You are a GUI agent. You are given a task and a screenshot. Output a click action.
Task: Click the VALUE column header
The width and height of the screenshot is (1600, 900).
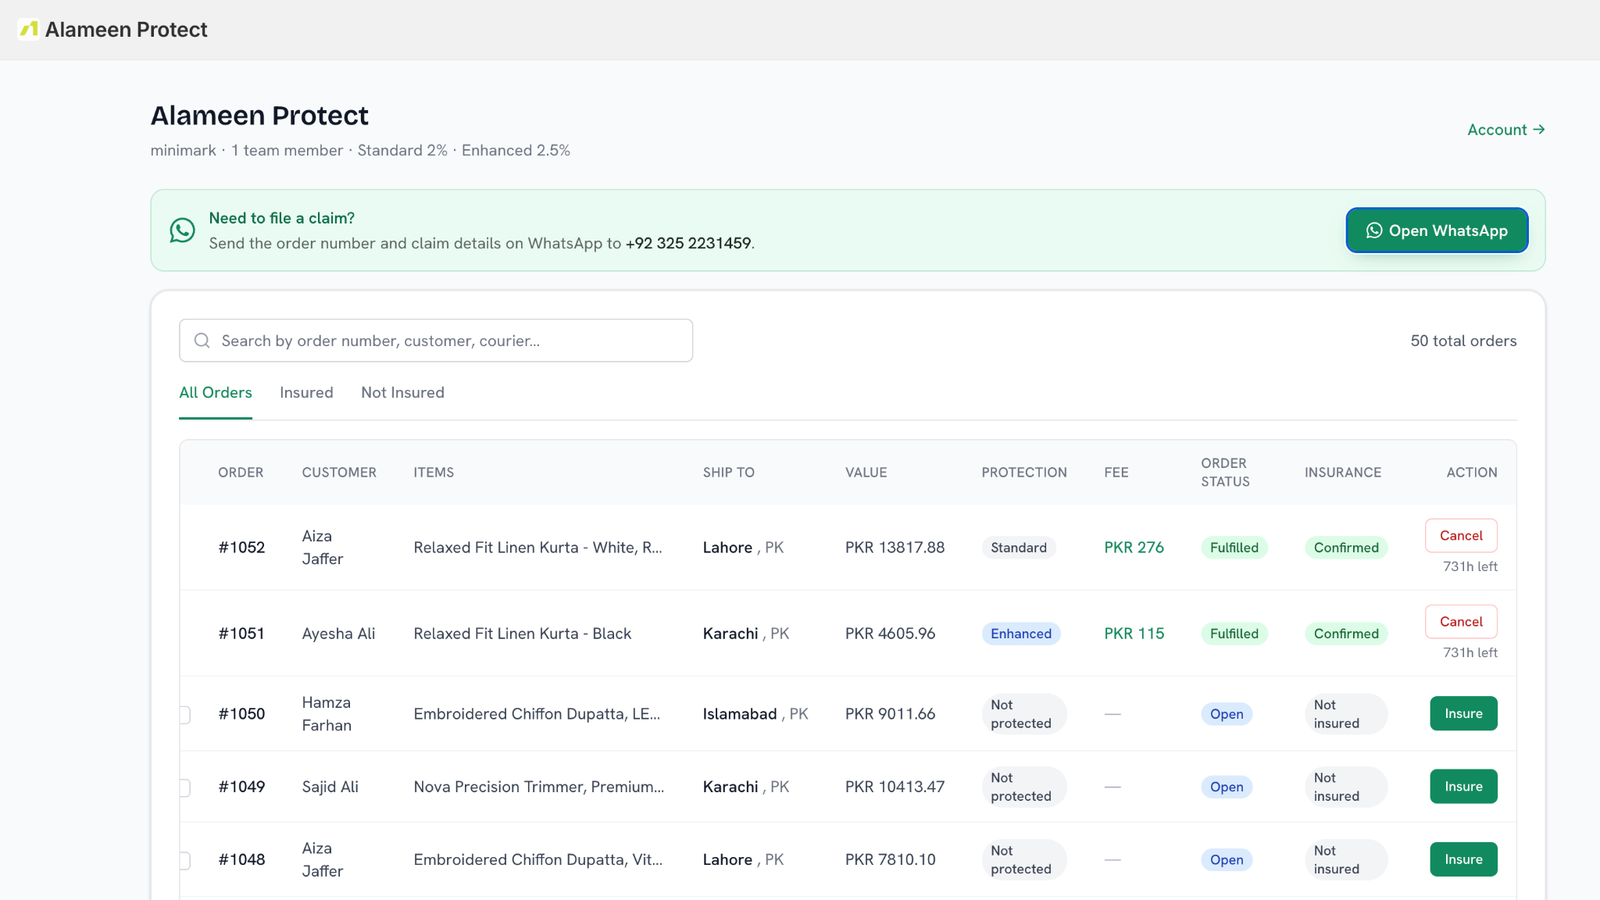coord(866,472)
